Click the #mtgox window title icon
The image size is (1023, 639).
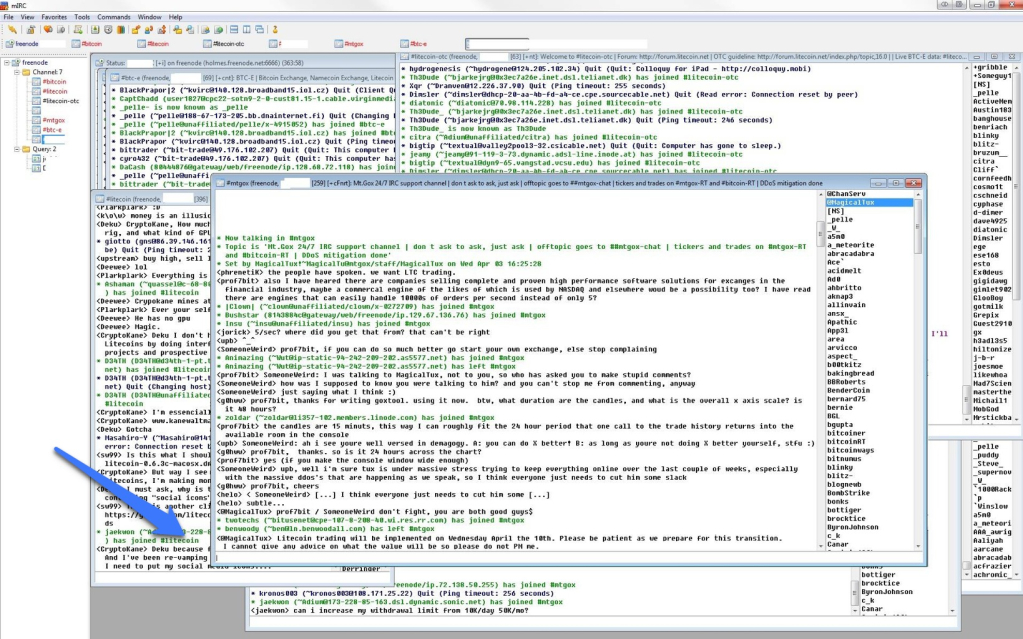tap(221, 183)
